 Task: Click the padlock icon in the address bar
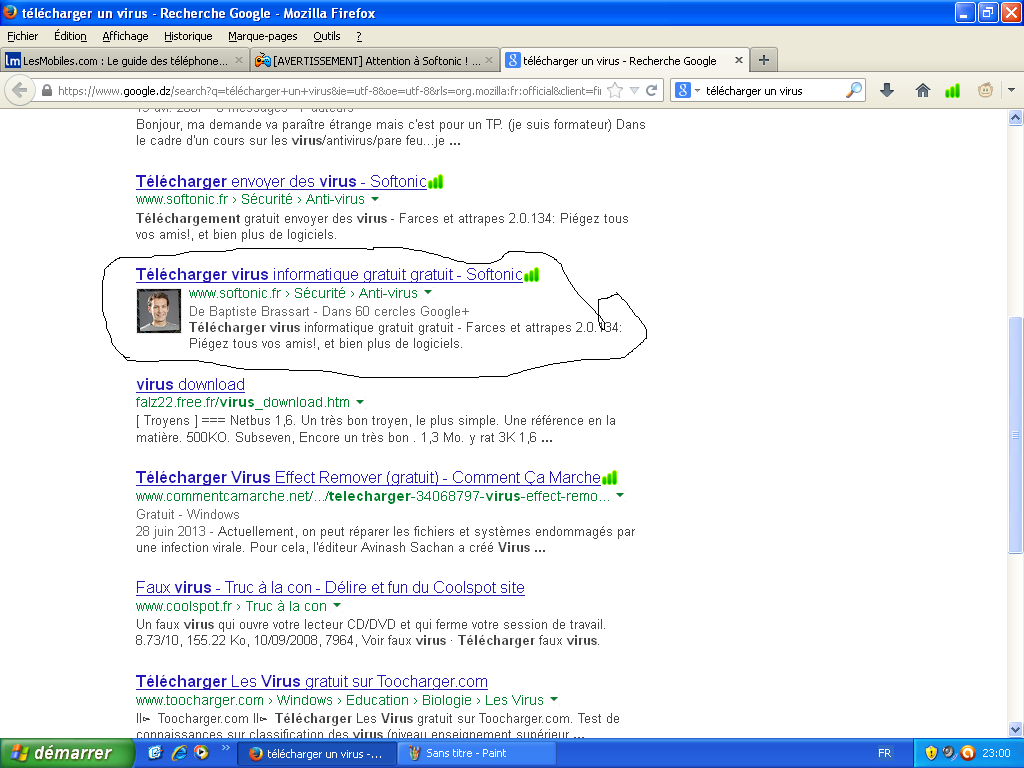point(46,91)
